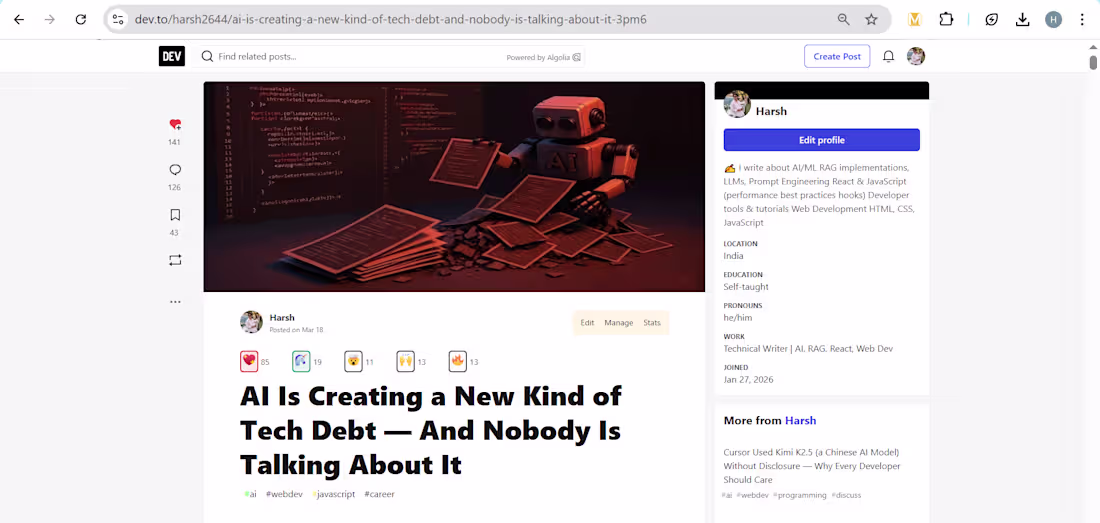Open the post Stats link

click(x=652, y=322)
